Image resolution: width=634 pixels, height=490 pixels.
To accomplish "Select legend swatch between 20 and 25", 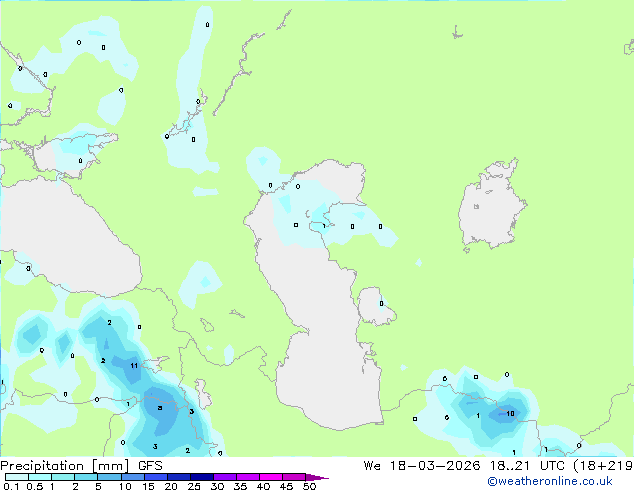I will pos(178,477).
